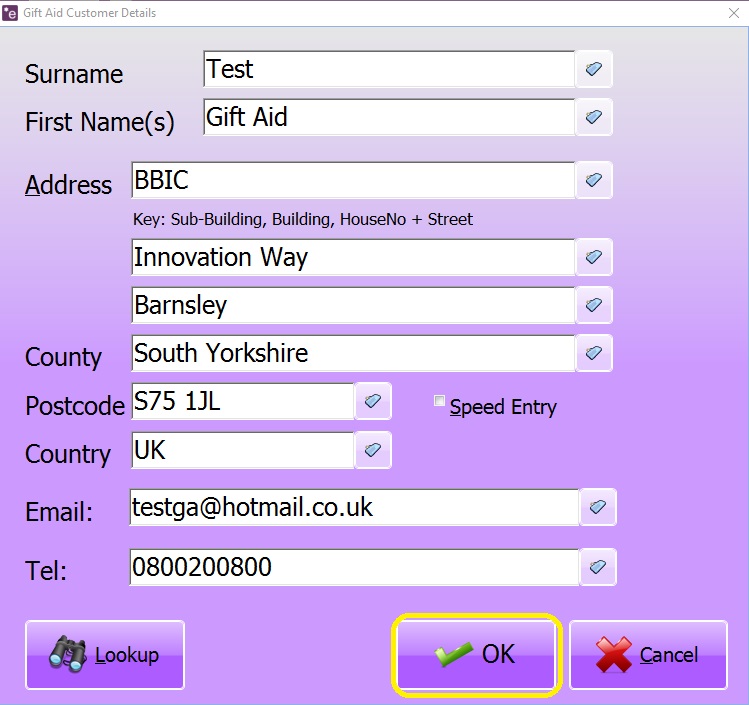
Task: Click the tag icon beside Country field
Action: click(x=373, y=450)
